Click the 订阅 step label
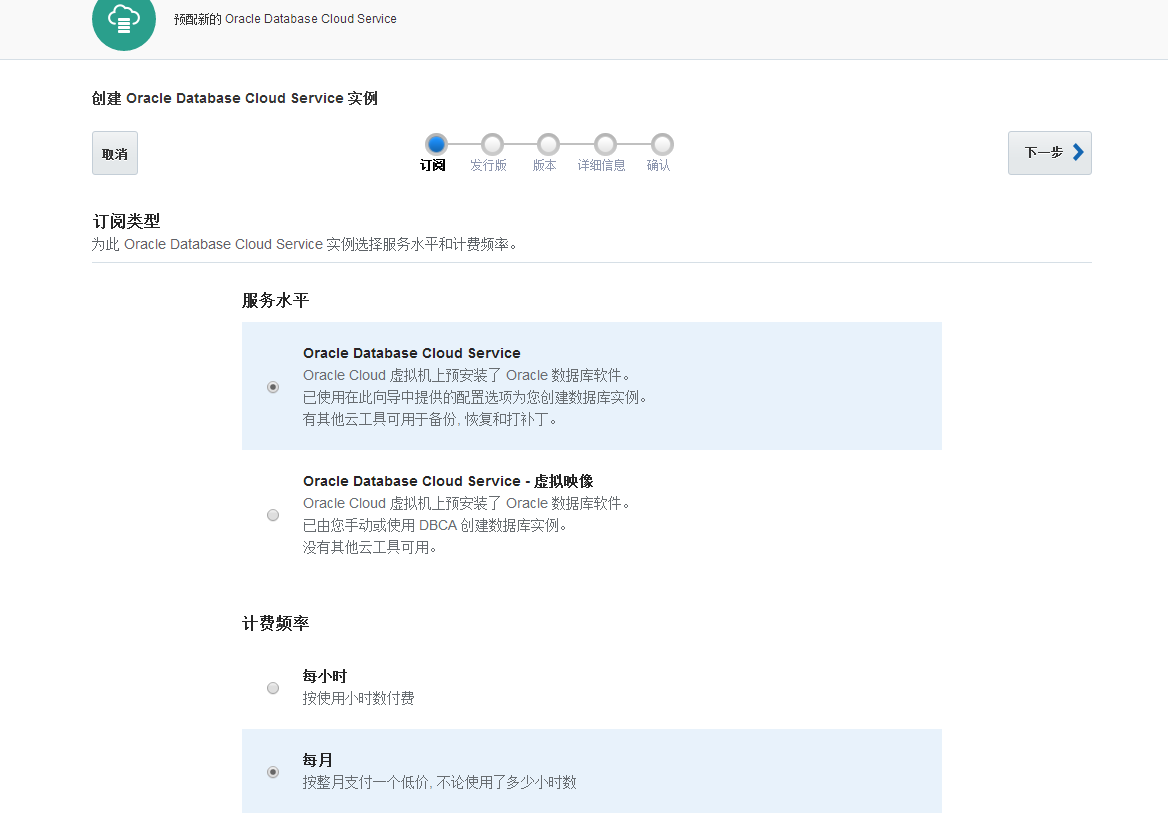 [433, 165]
